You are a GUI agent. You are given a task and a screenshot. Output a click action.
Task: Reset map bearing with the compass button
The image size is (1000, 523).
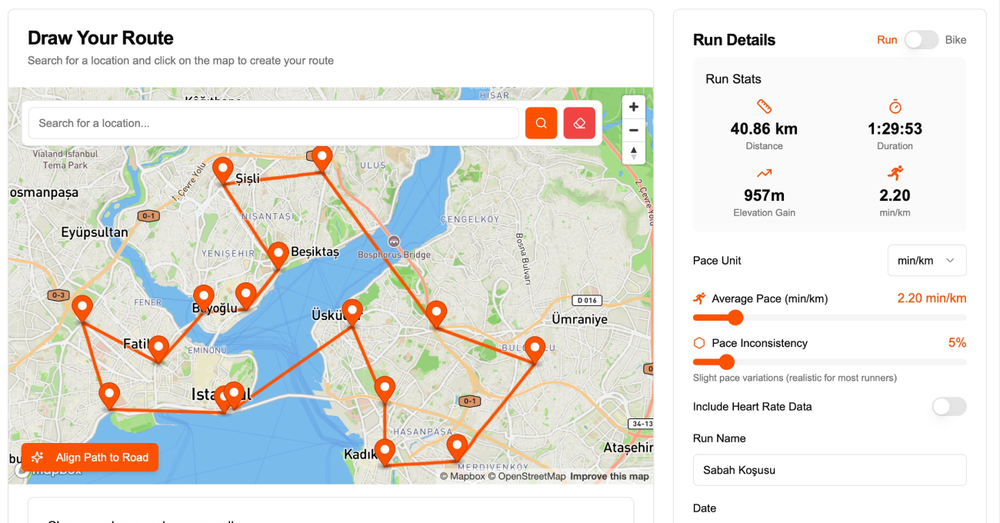(633, 153)
